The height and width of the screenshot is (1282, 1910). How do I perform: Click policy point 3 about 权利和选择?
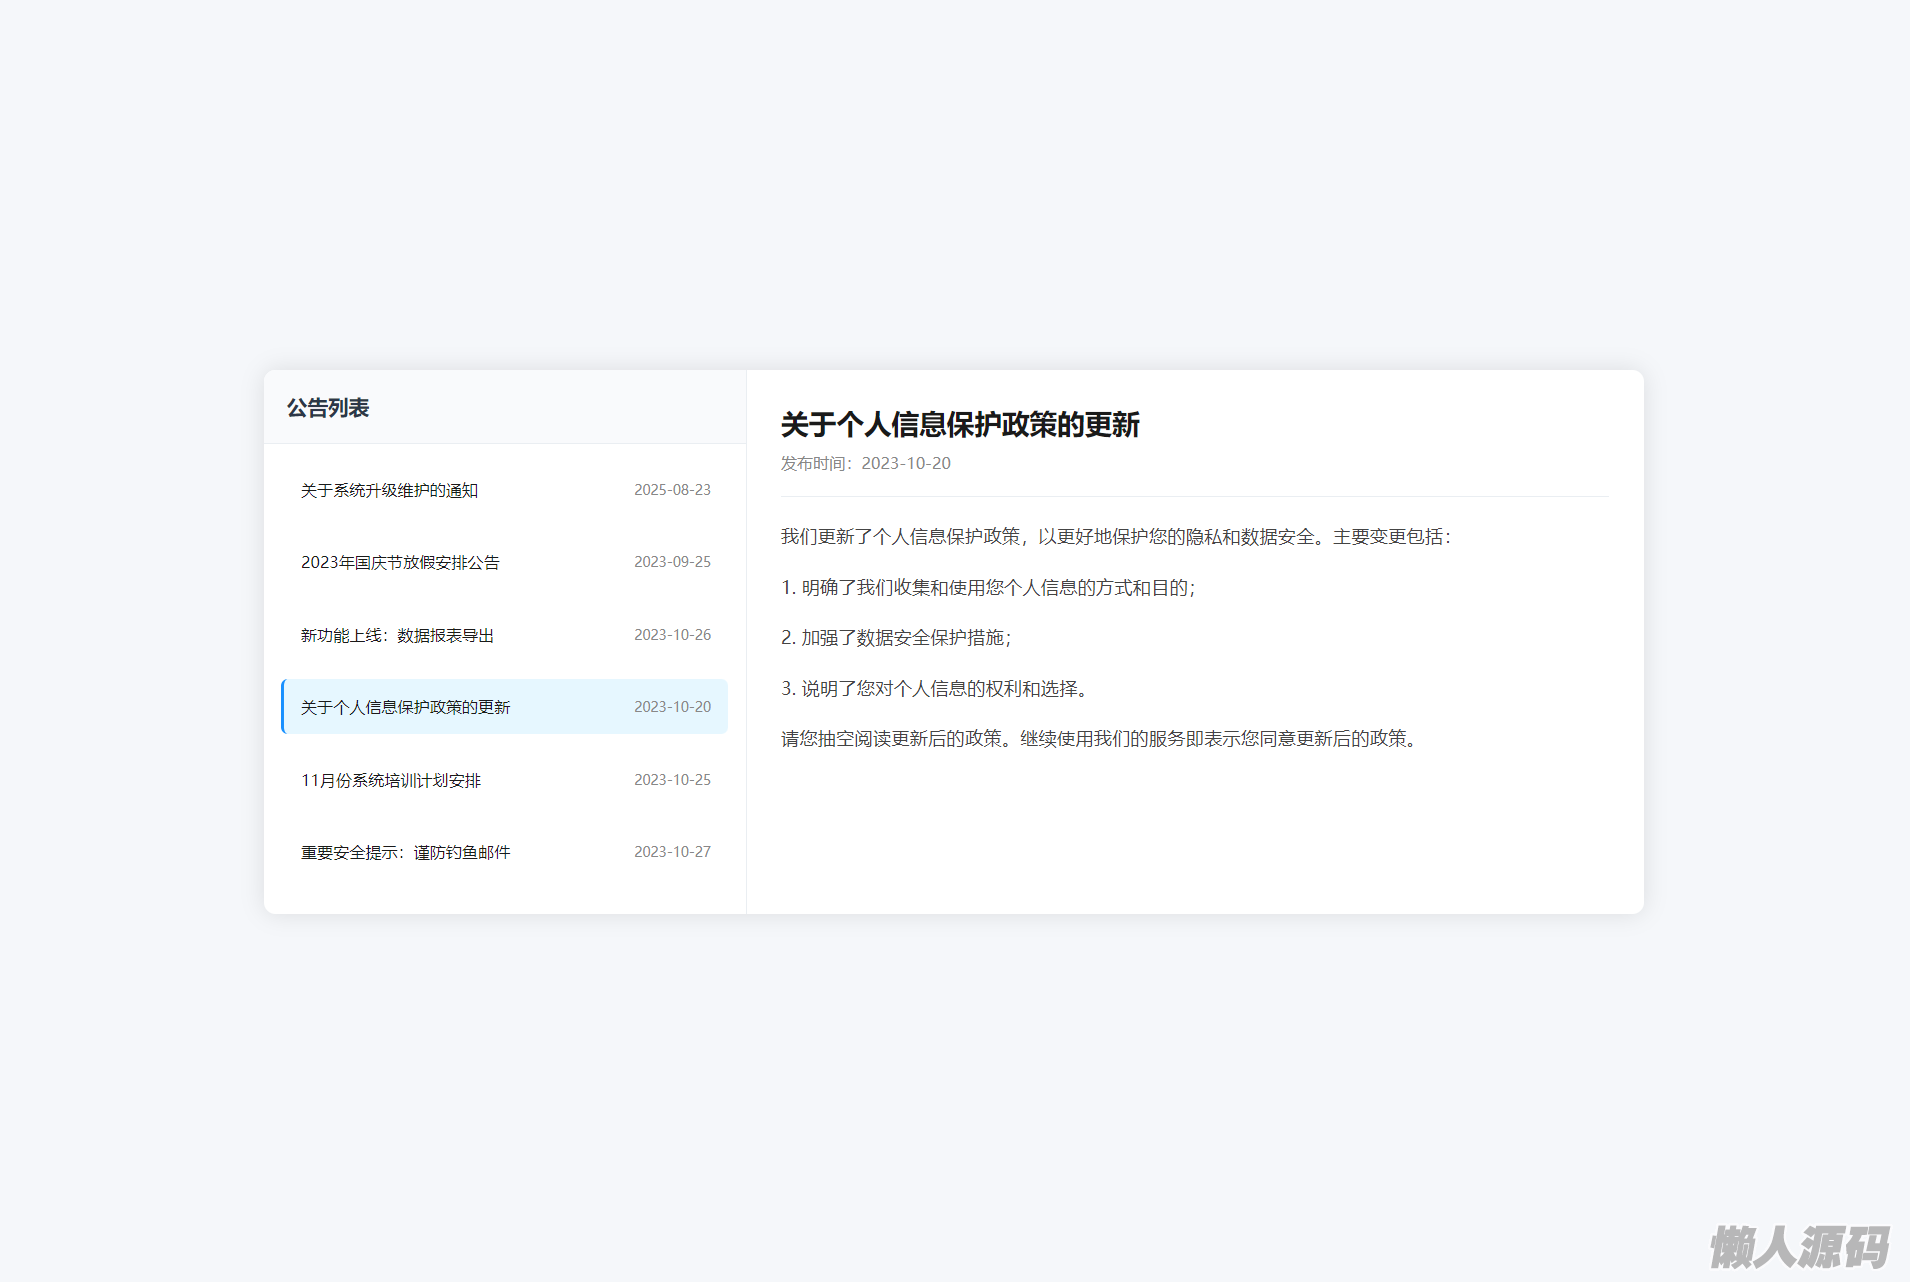click(935, 689)
